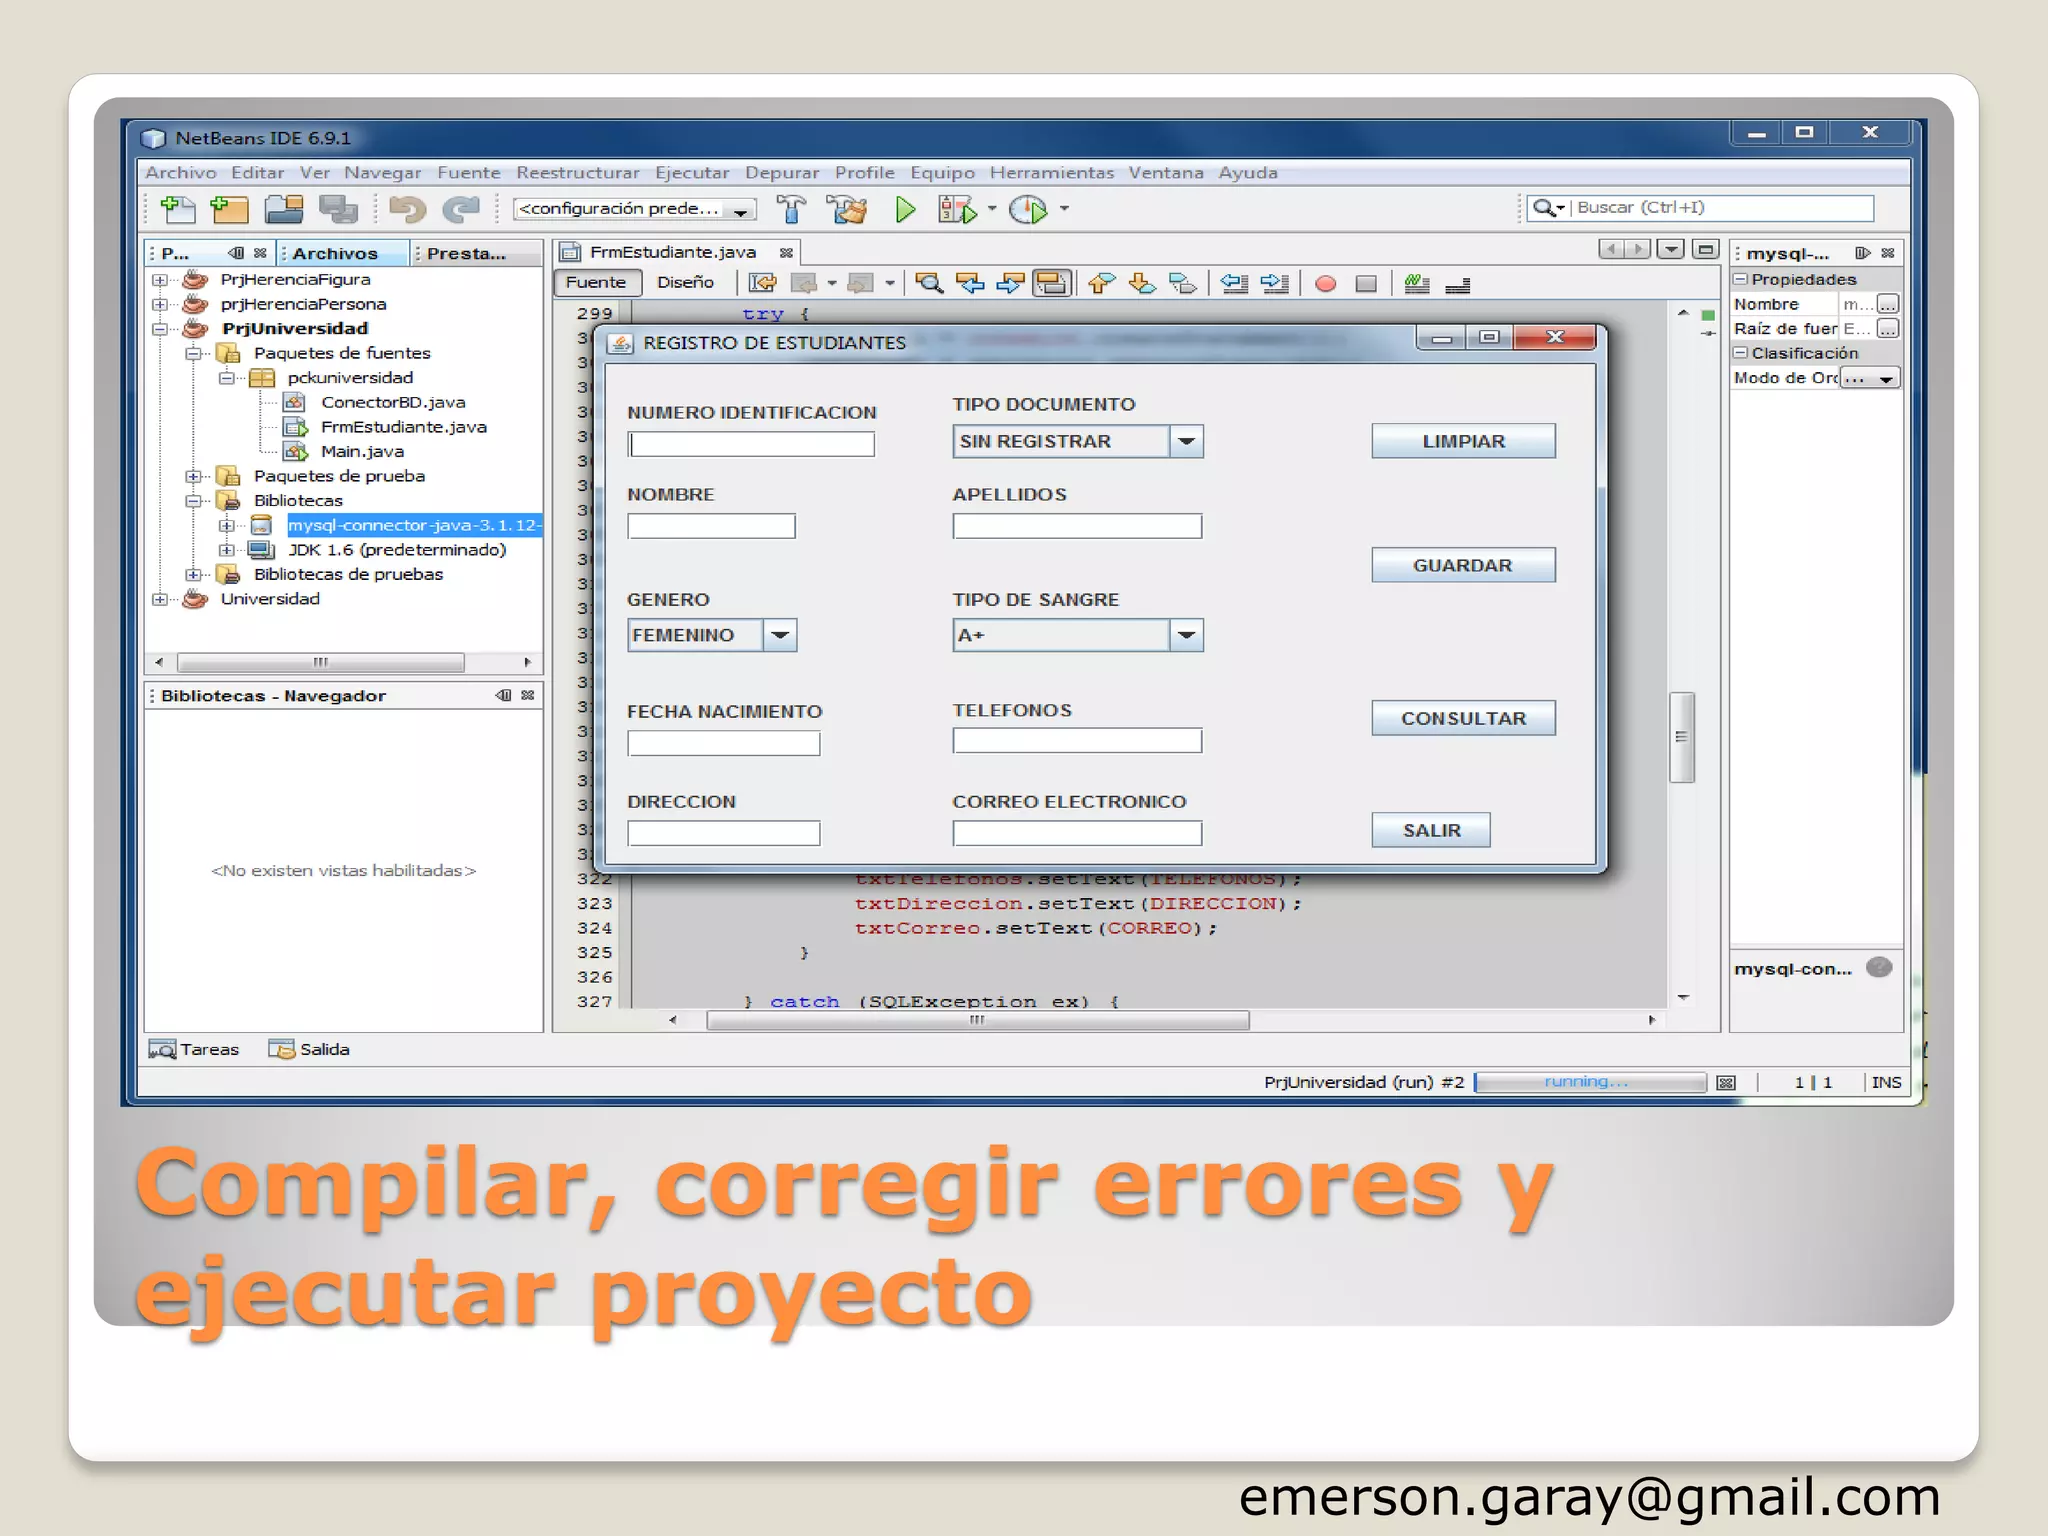Click the editor vertical scrollbar thumb
The image size is (2048, 1536).
click(x=1682, y=737)
